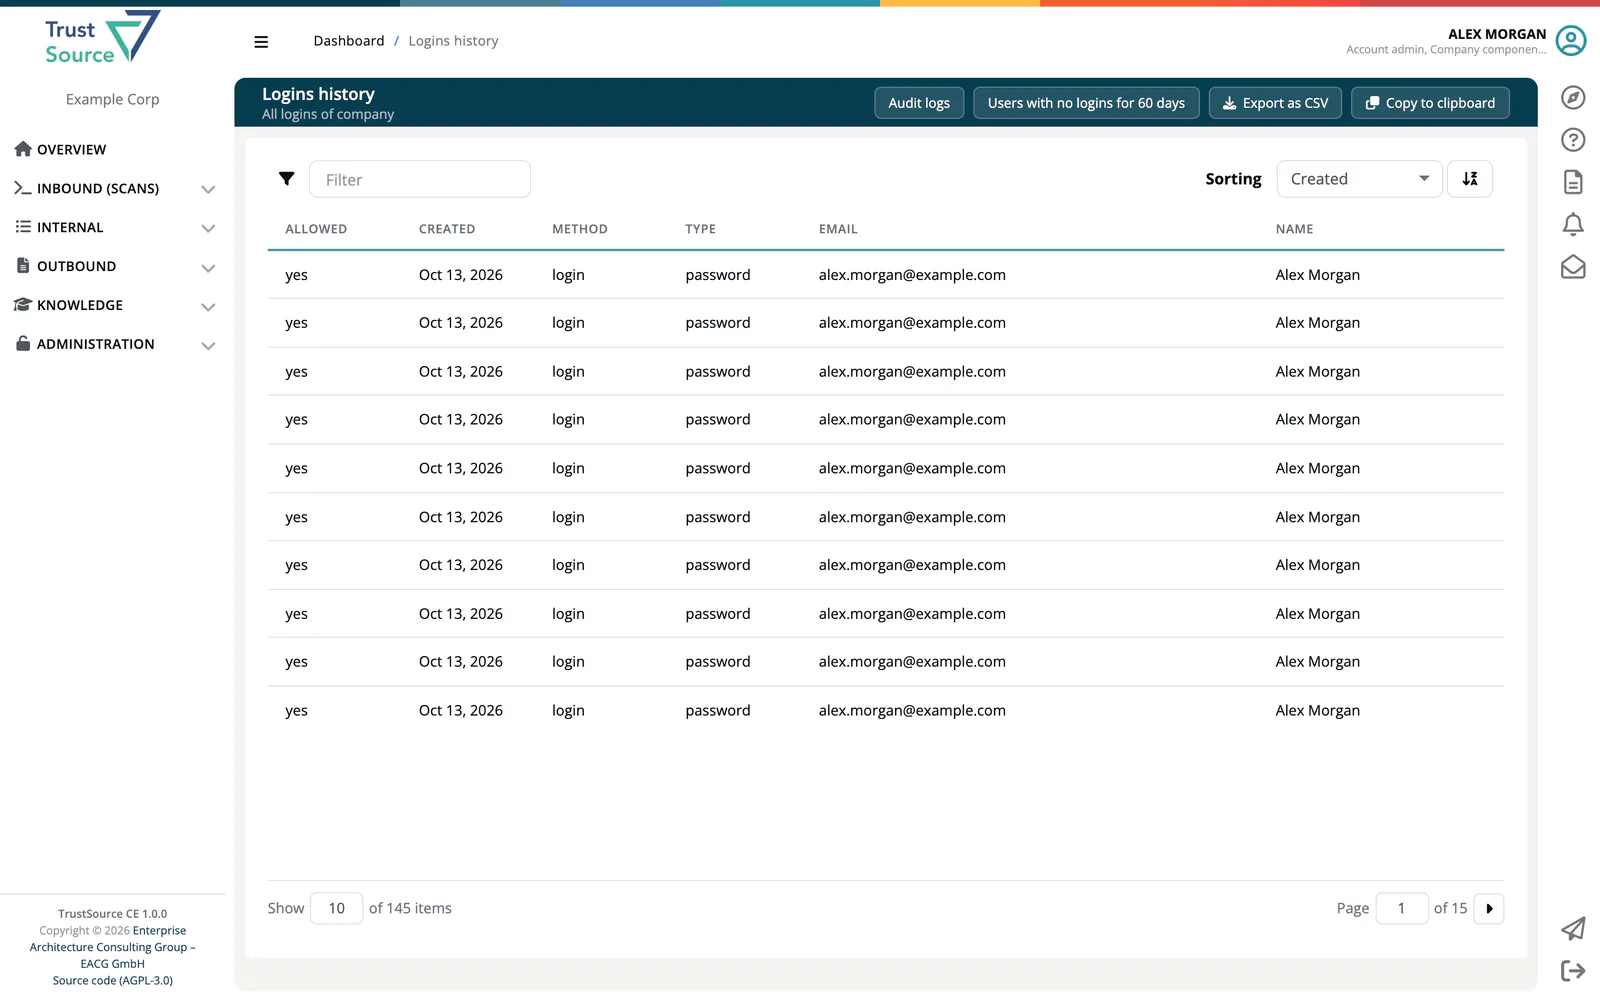This screenshot has height=1000, width=1600.
Task: Click the Overview home icon
Action: tap(23, 149)
